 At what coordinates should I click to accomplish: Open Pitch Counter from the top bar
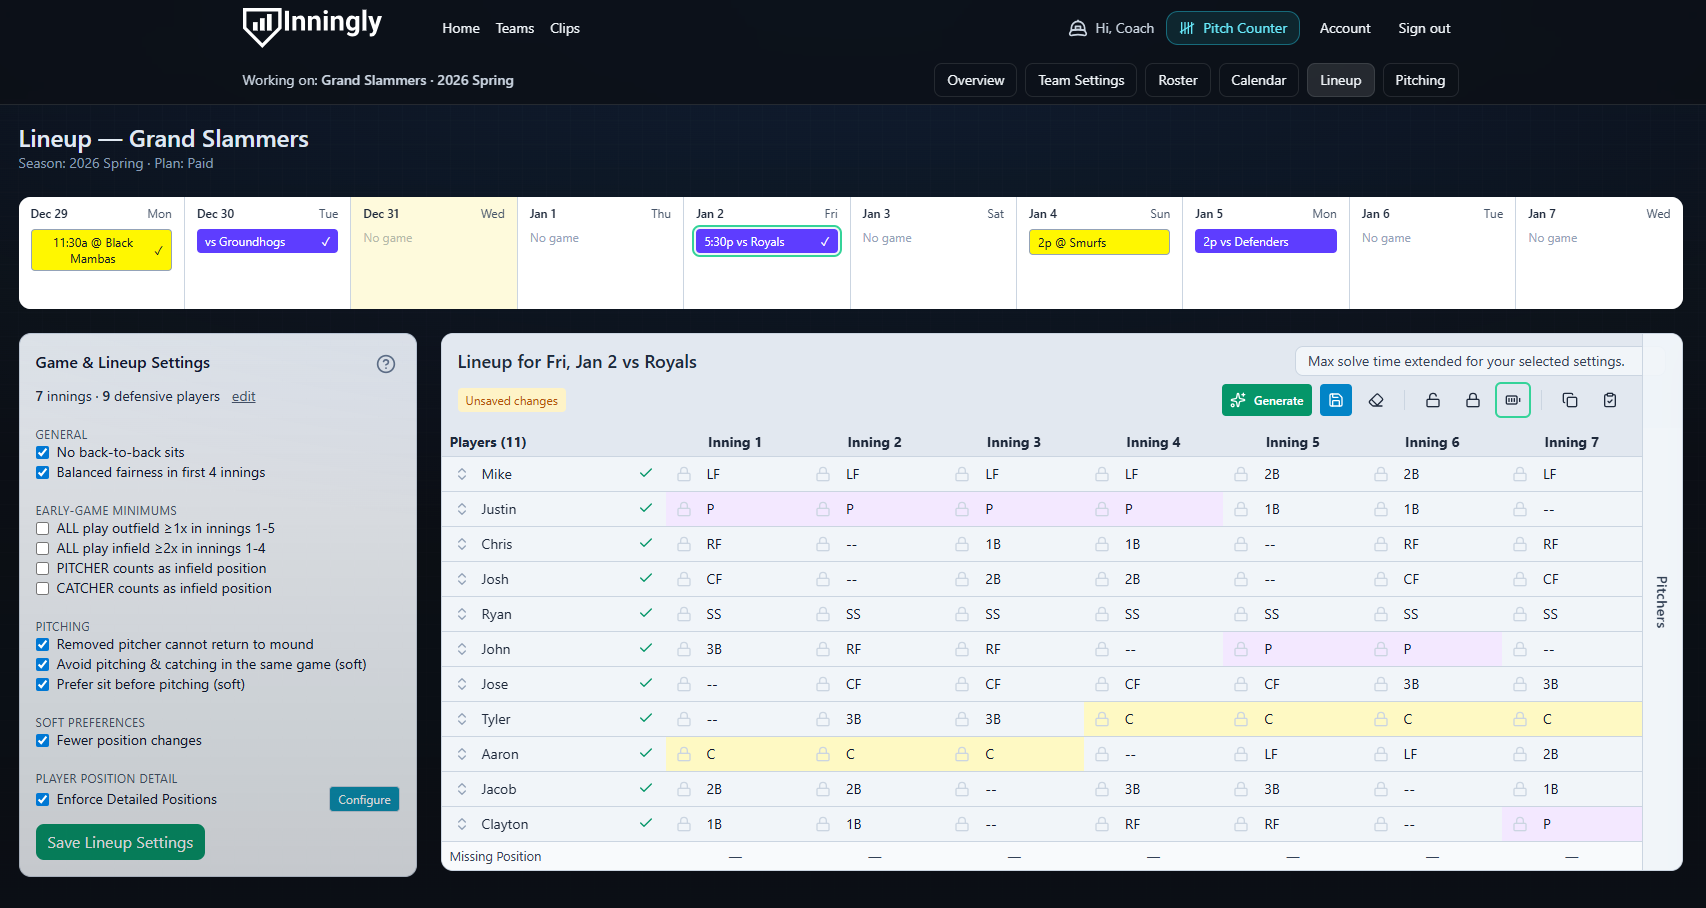pyautogui.click(x=1232, y=28)
